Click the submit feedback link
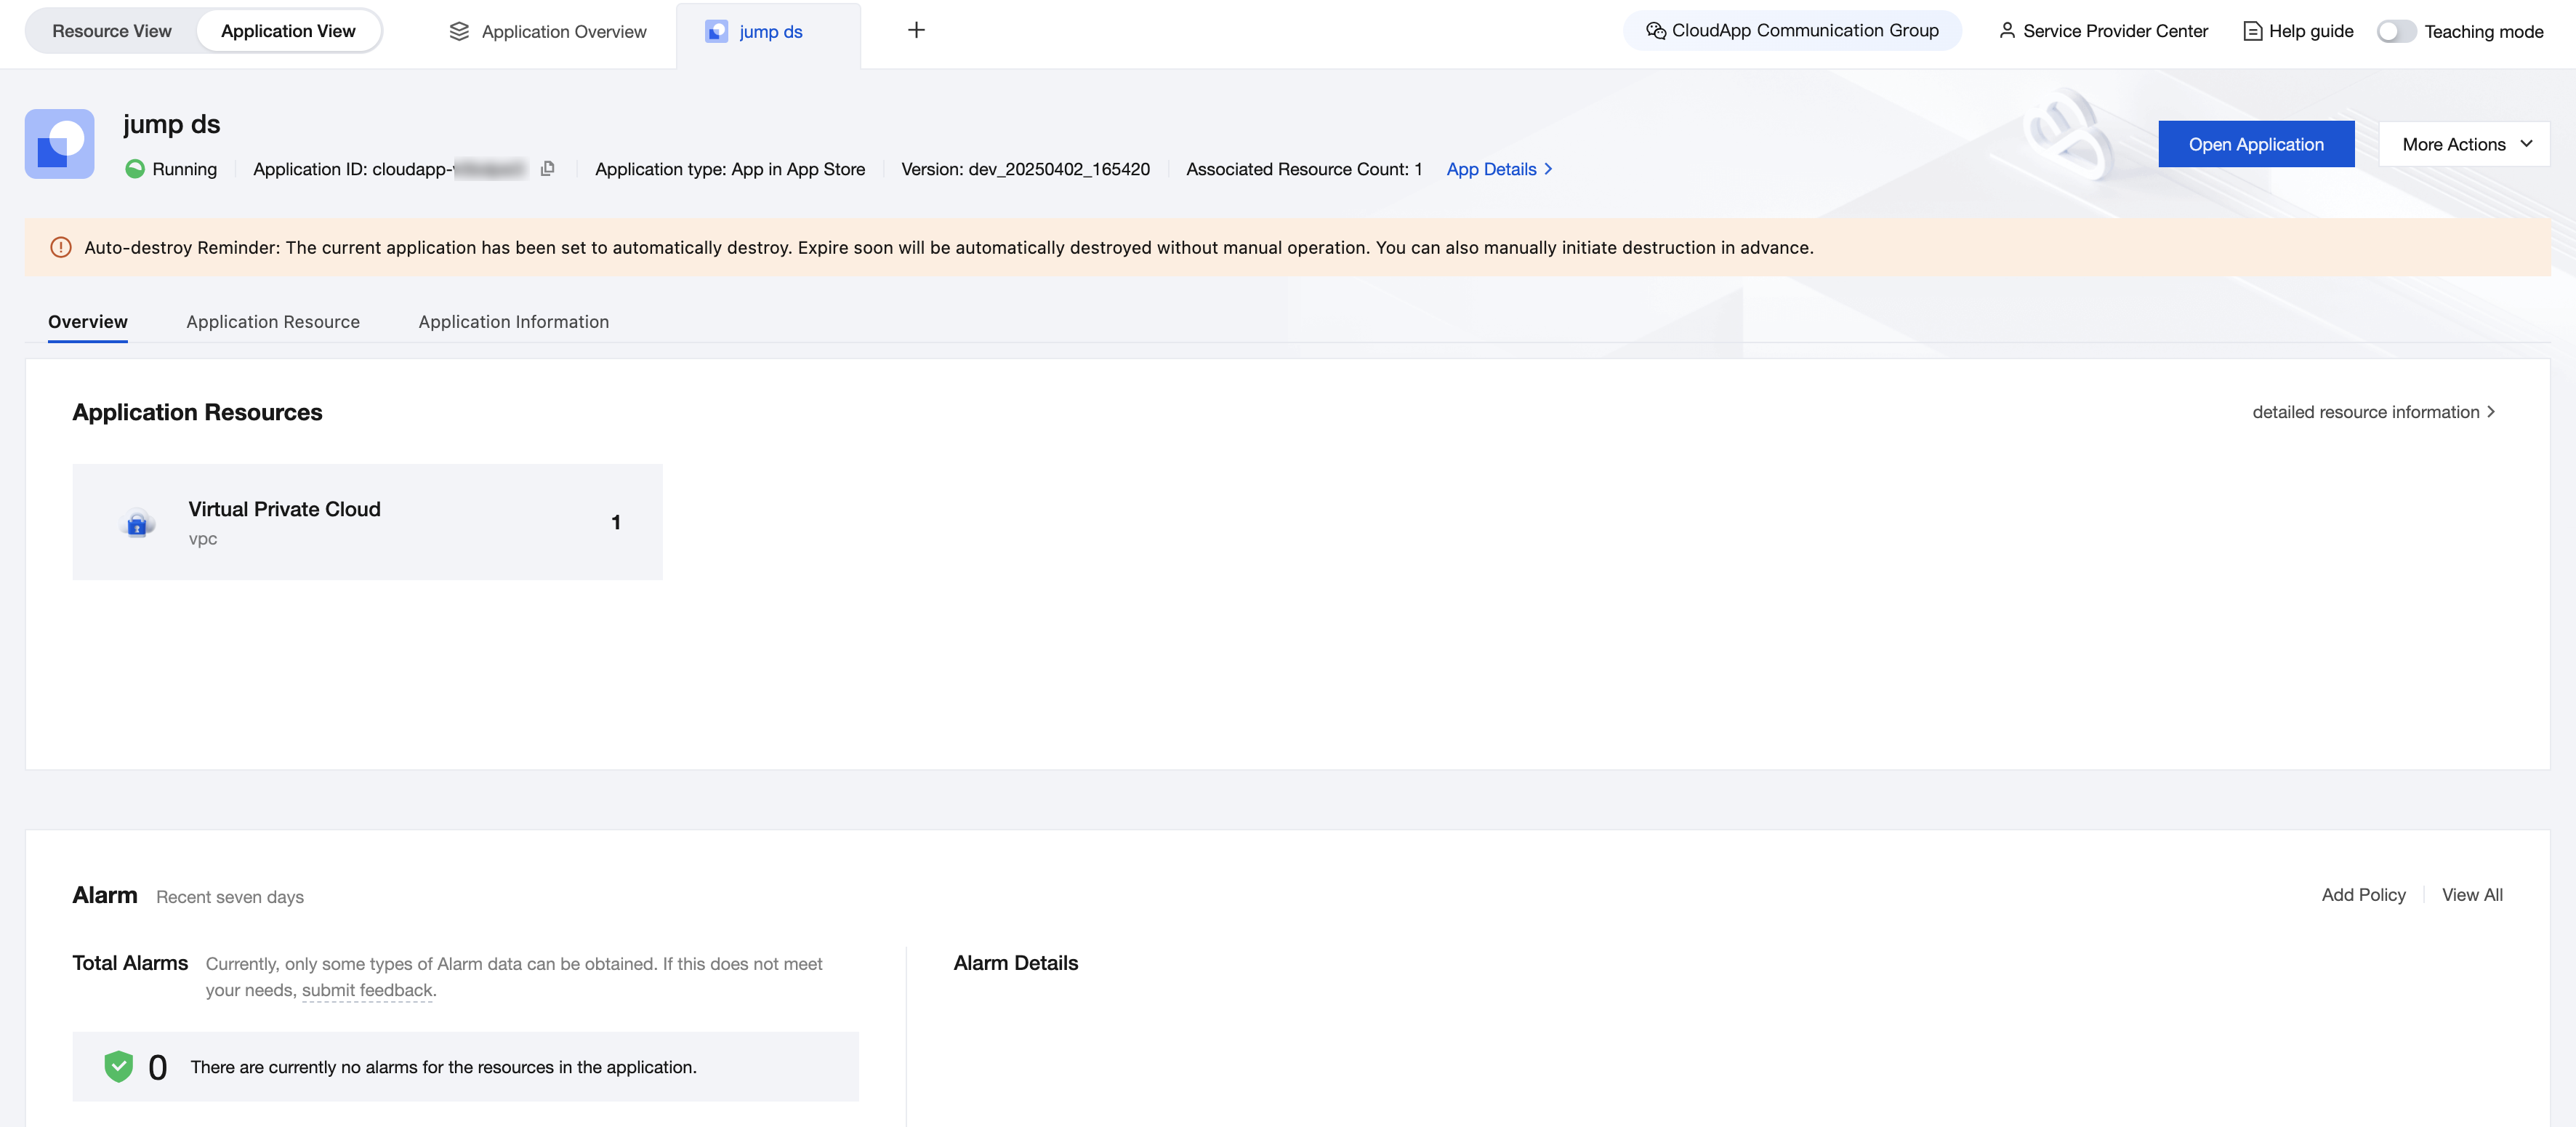Screen dimensions: 2576x1127 coord(367,990)
